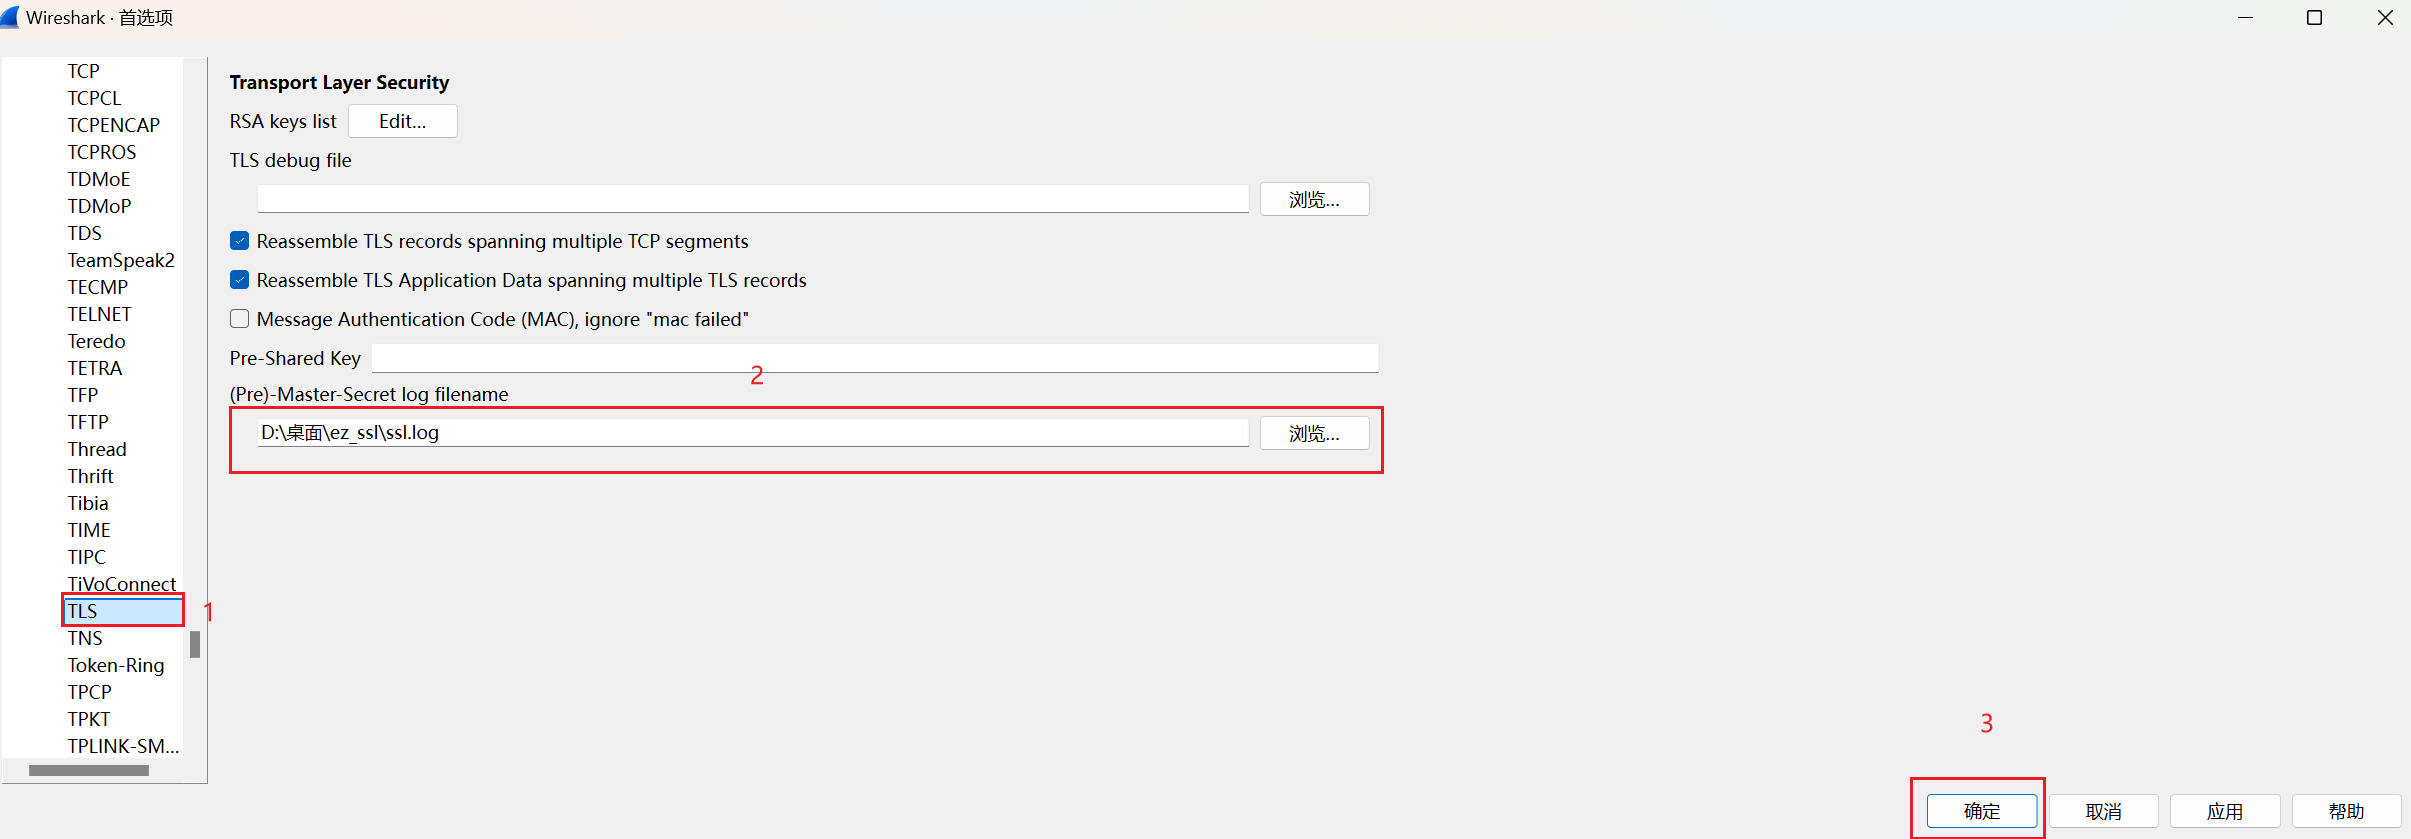Focus the Pre-Shared Key input field
The image size is (2411, 839).
click(874, 358)
